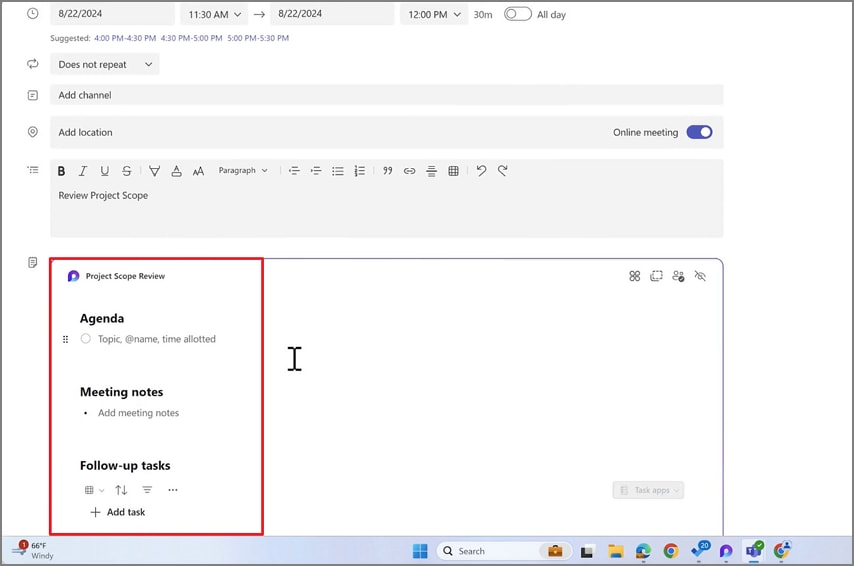This screenshot has width=854, height=566.
Task: Click Add task button
Action: (118, 512)
